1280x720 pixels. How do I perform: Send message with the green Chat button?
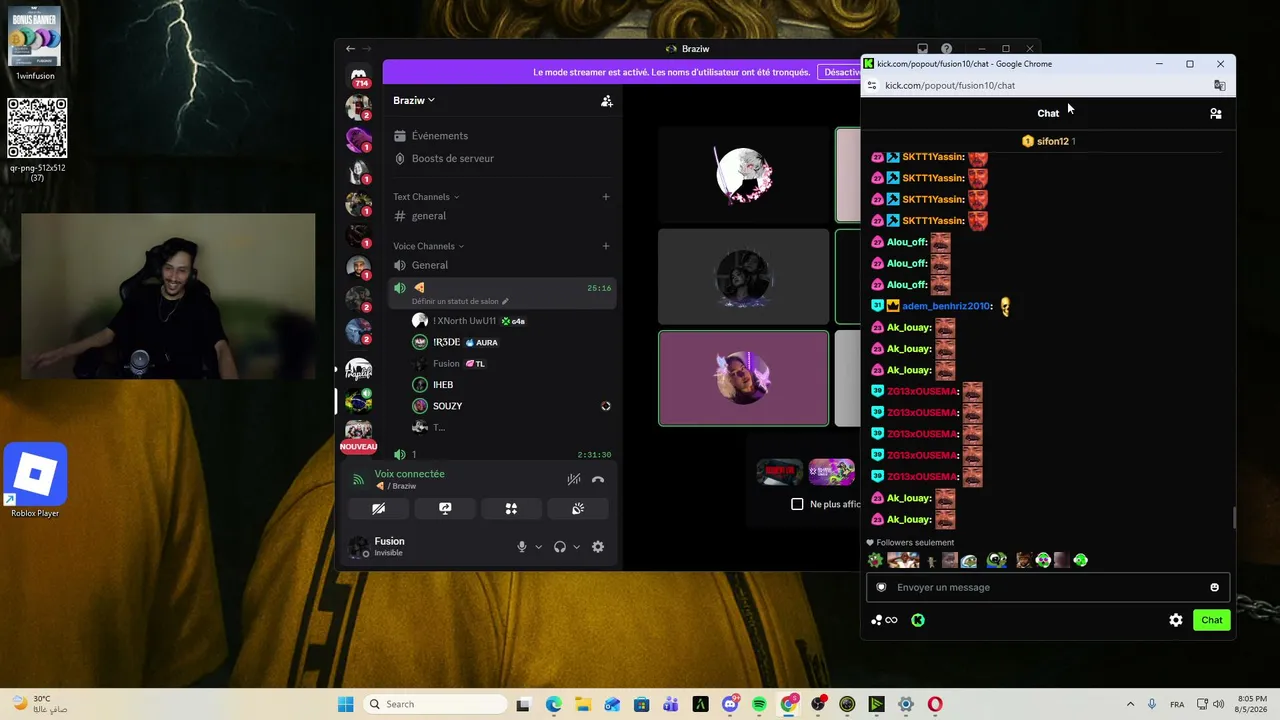(1211, 620)
